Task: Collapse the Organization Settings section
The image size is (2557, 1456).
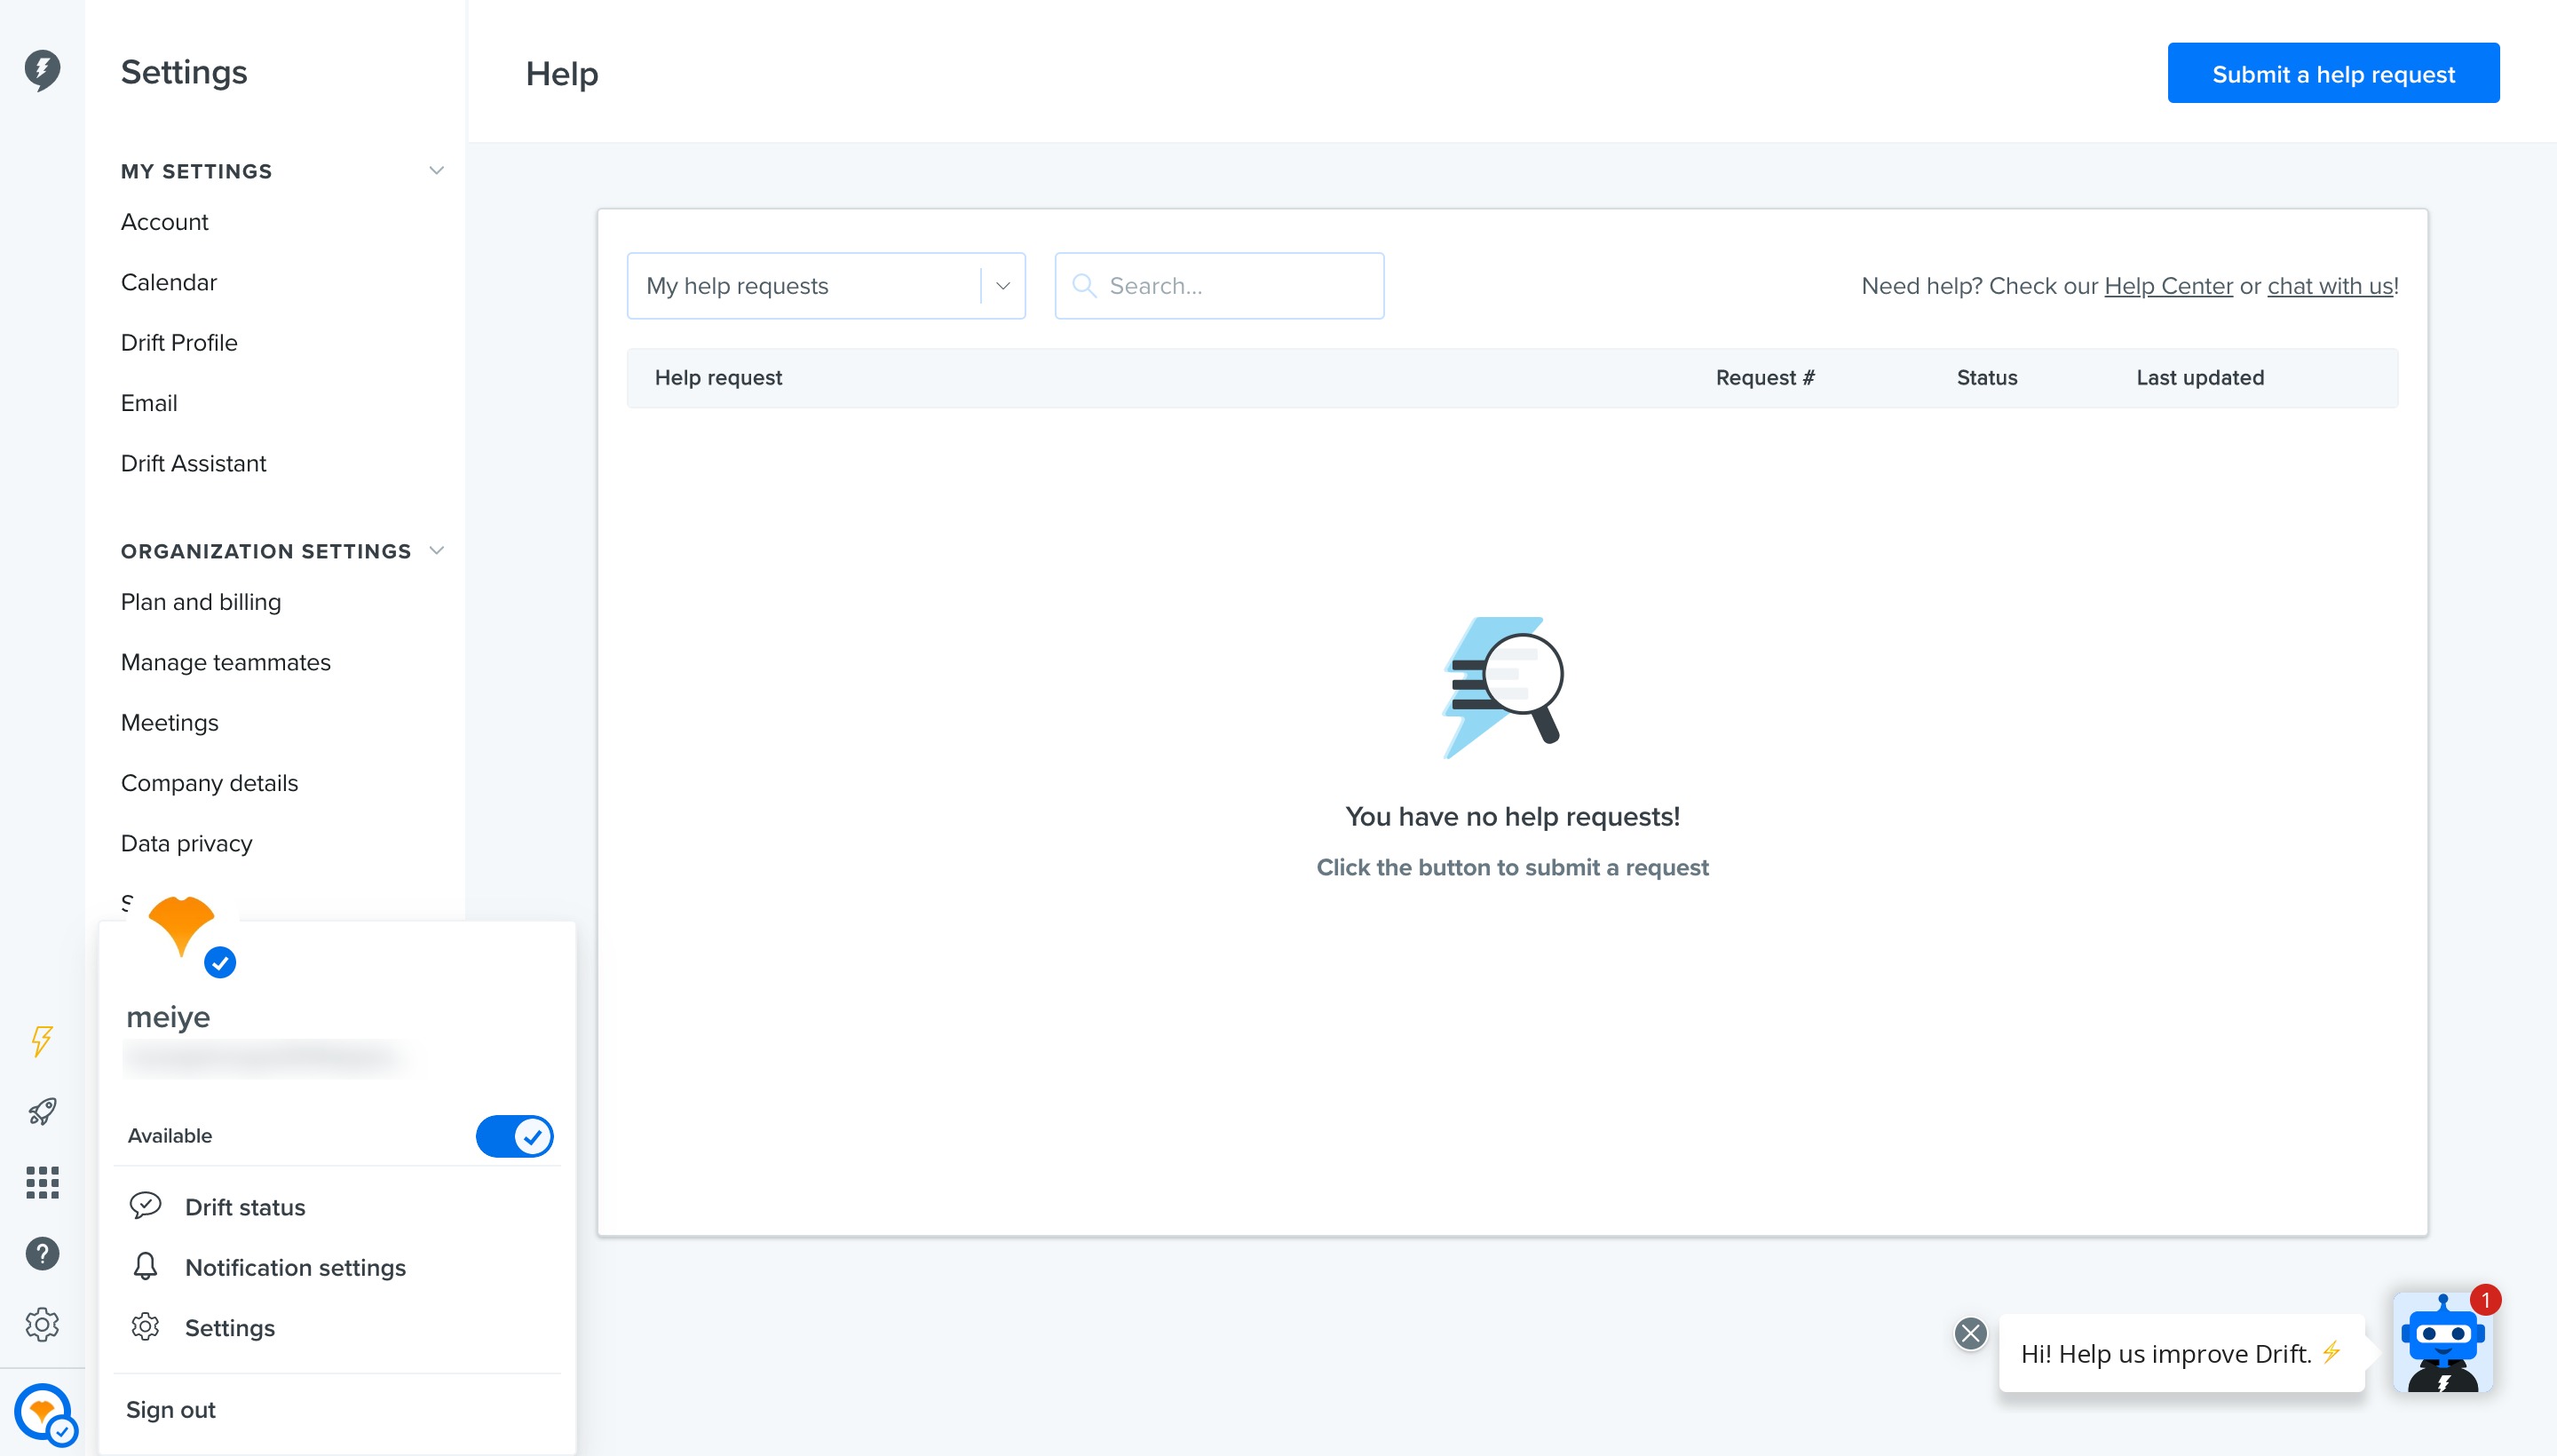Action: coord(436,551)
